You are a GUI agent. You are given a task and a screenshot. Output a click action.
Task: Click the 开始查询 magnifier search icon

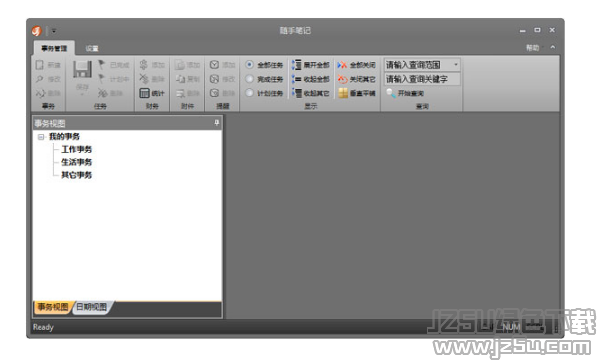click(x=391, y=93)
